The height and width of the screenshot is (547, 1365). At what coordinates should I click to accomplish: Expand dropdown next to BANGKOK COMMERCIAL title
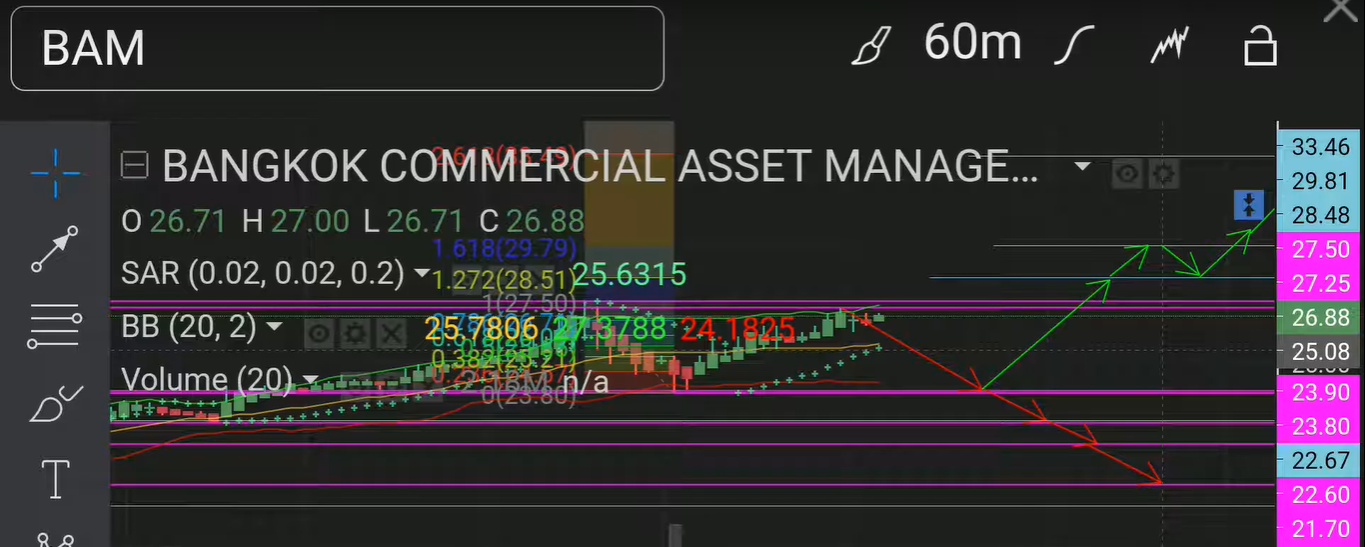[x=1082, y=166]
